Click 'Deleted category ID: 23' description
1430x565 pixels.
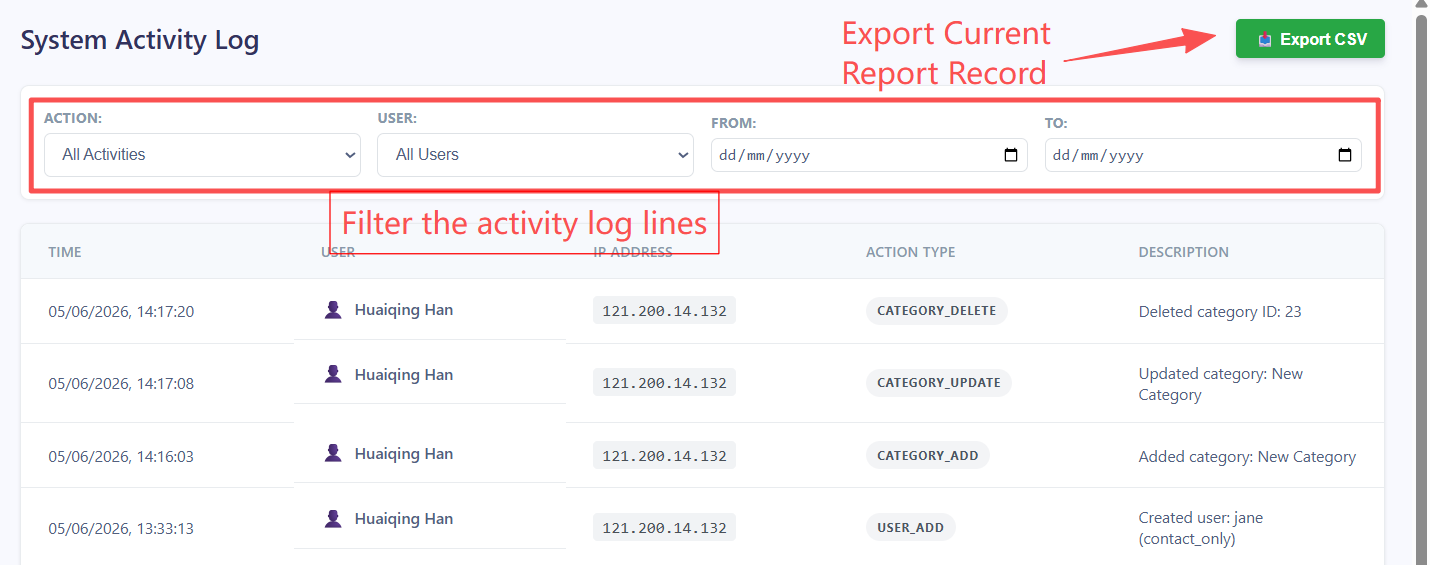(x=1220, y=312)
